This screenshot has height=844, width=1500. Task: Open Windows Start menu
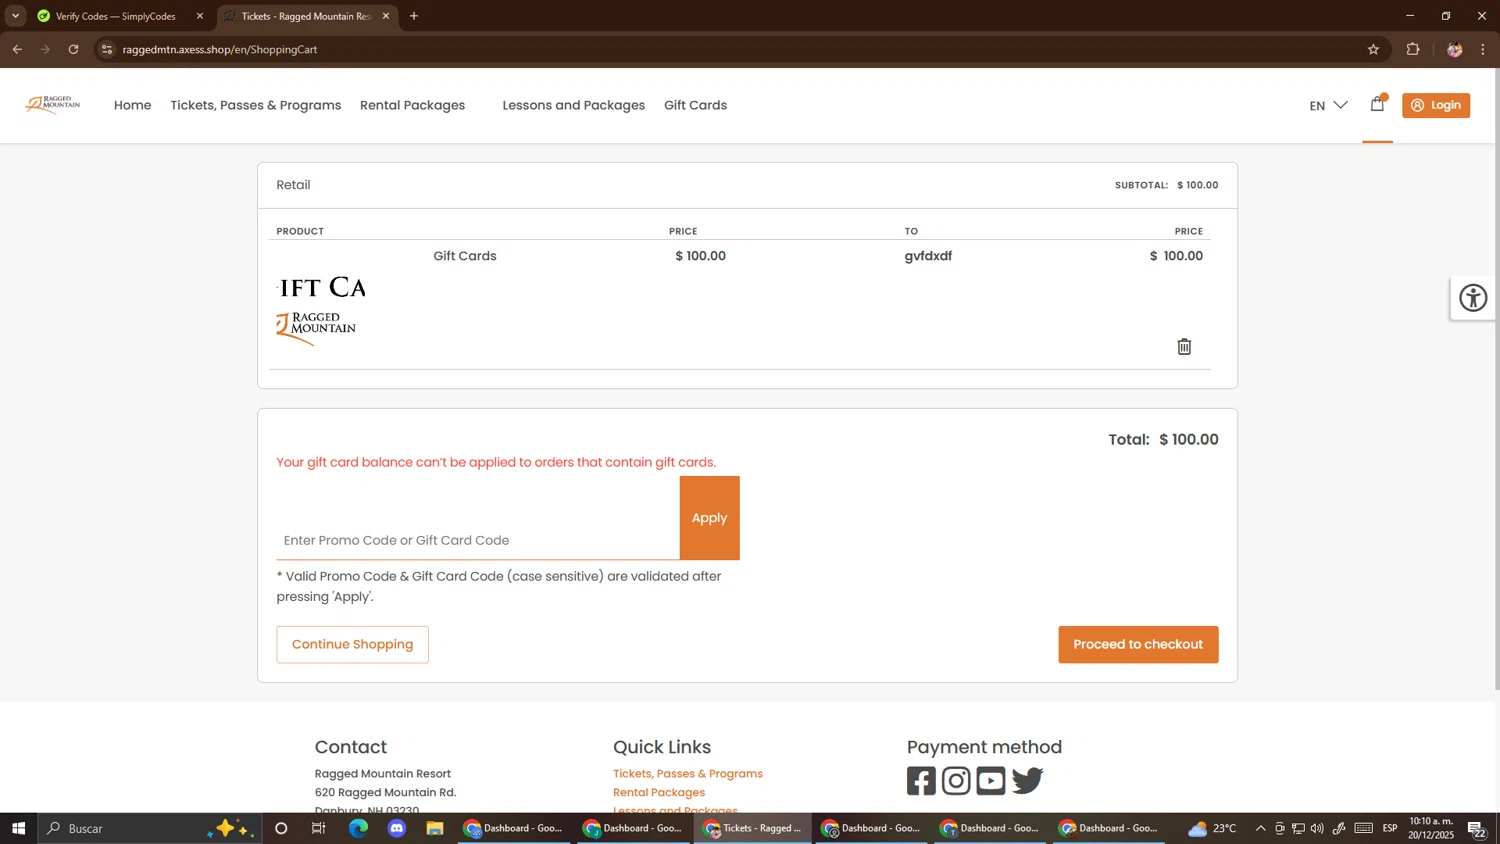[18, 828]
